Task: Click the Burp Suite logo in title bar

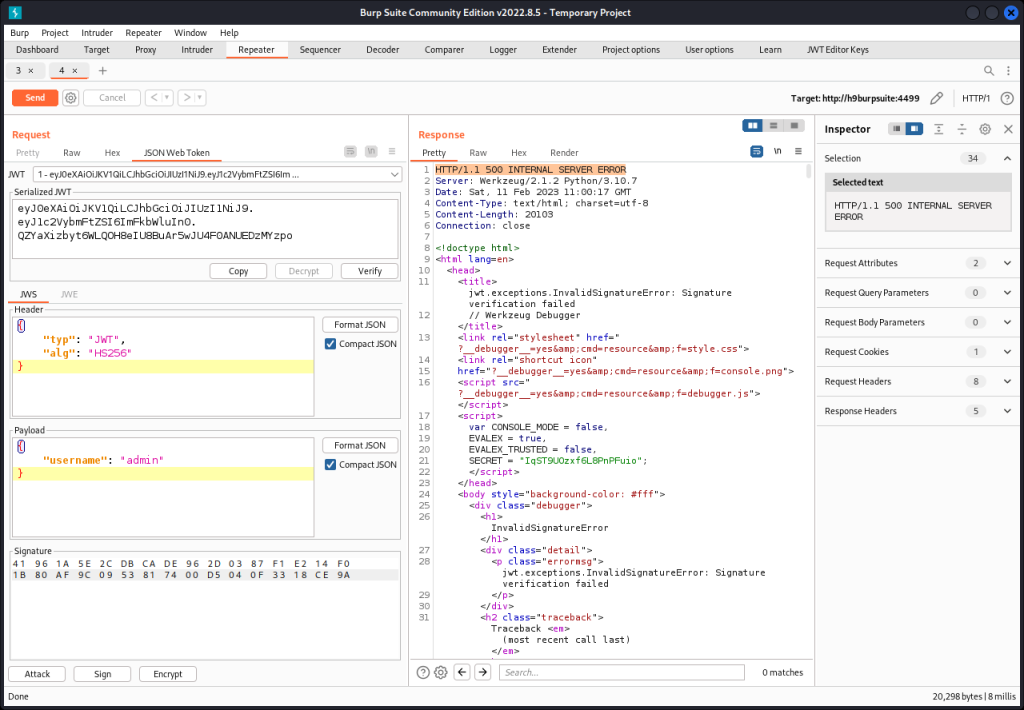Action: (14, 12)
